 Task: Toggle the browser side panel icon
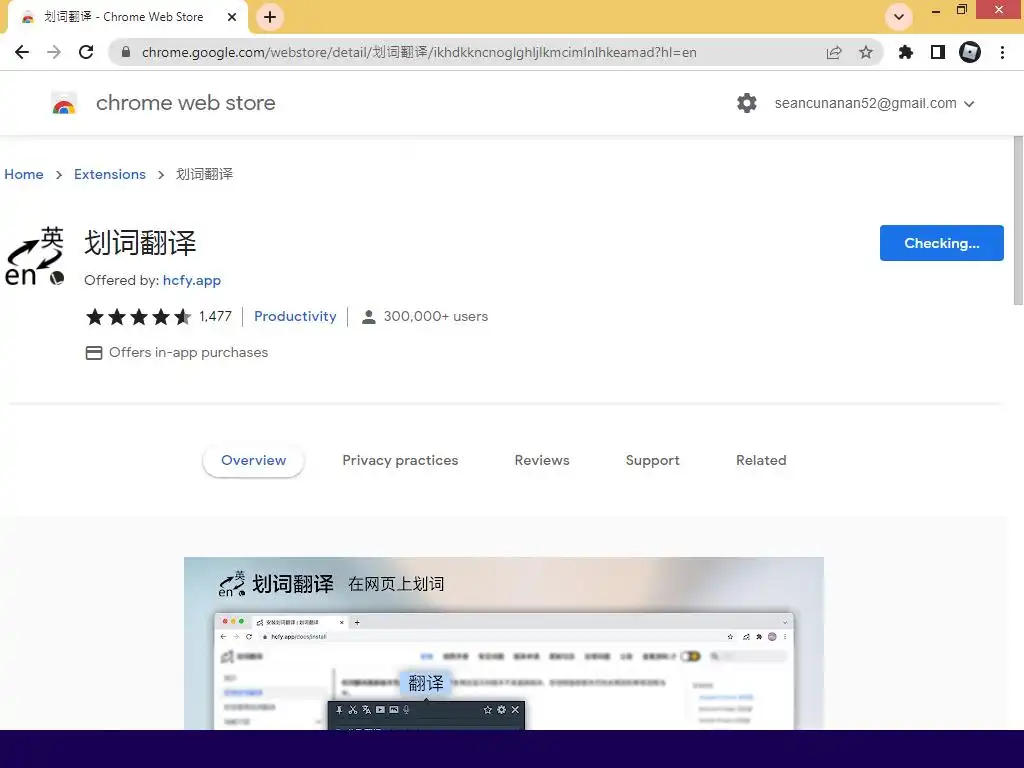938,52
